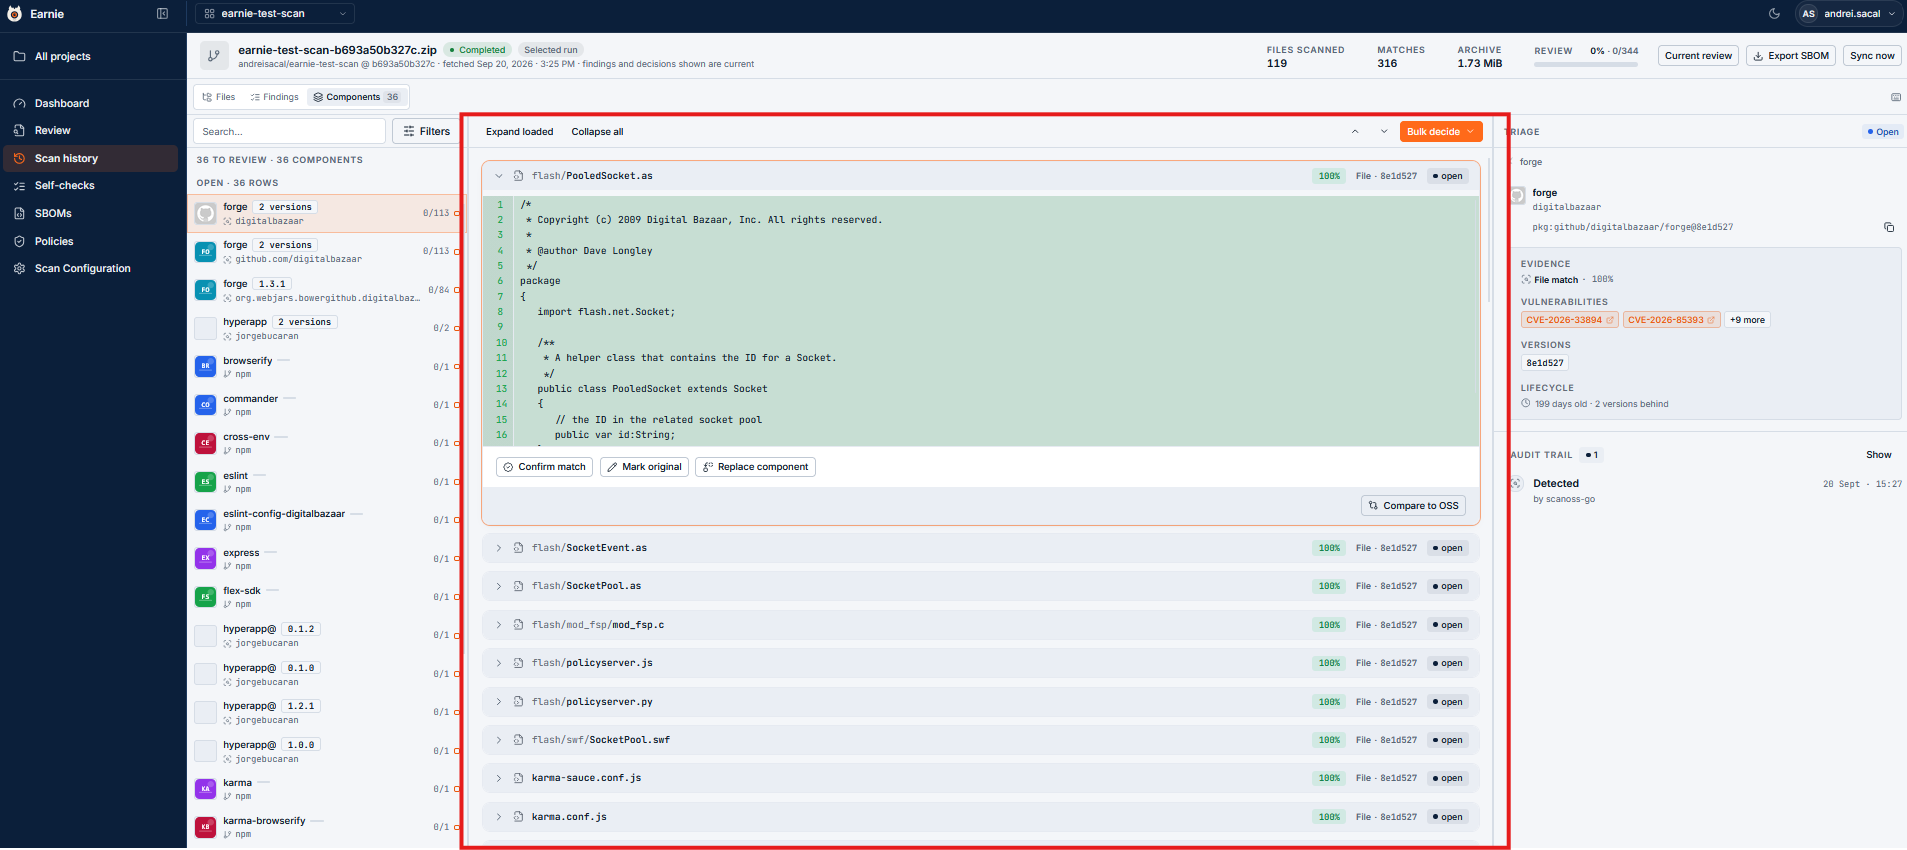Screen dimensions: 1907x850
Task: Open the Bulk decide dropdown
Action: tap(1440, 132)
